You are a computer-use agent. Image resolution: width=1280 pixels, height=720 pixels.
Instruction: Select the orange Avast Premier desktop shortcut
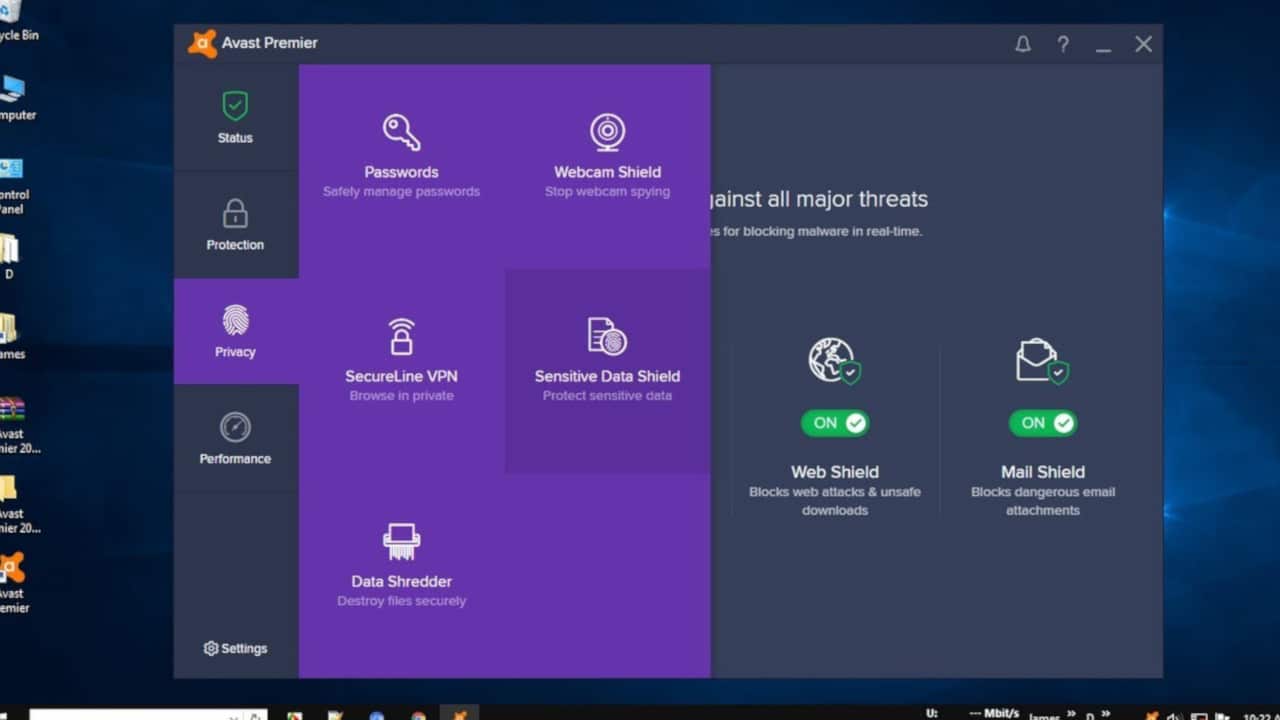point(13,582)
